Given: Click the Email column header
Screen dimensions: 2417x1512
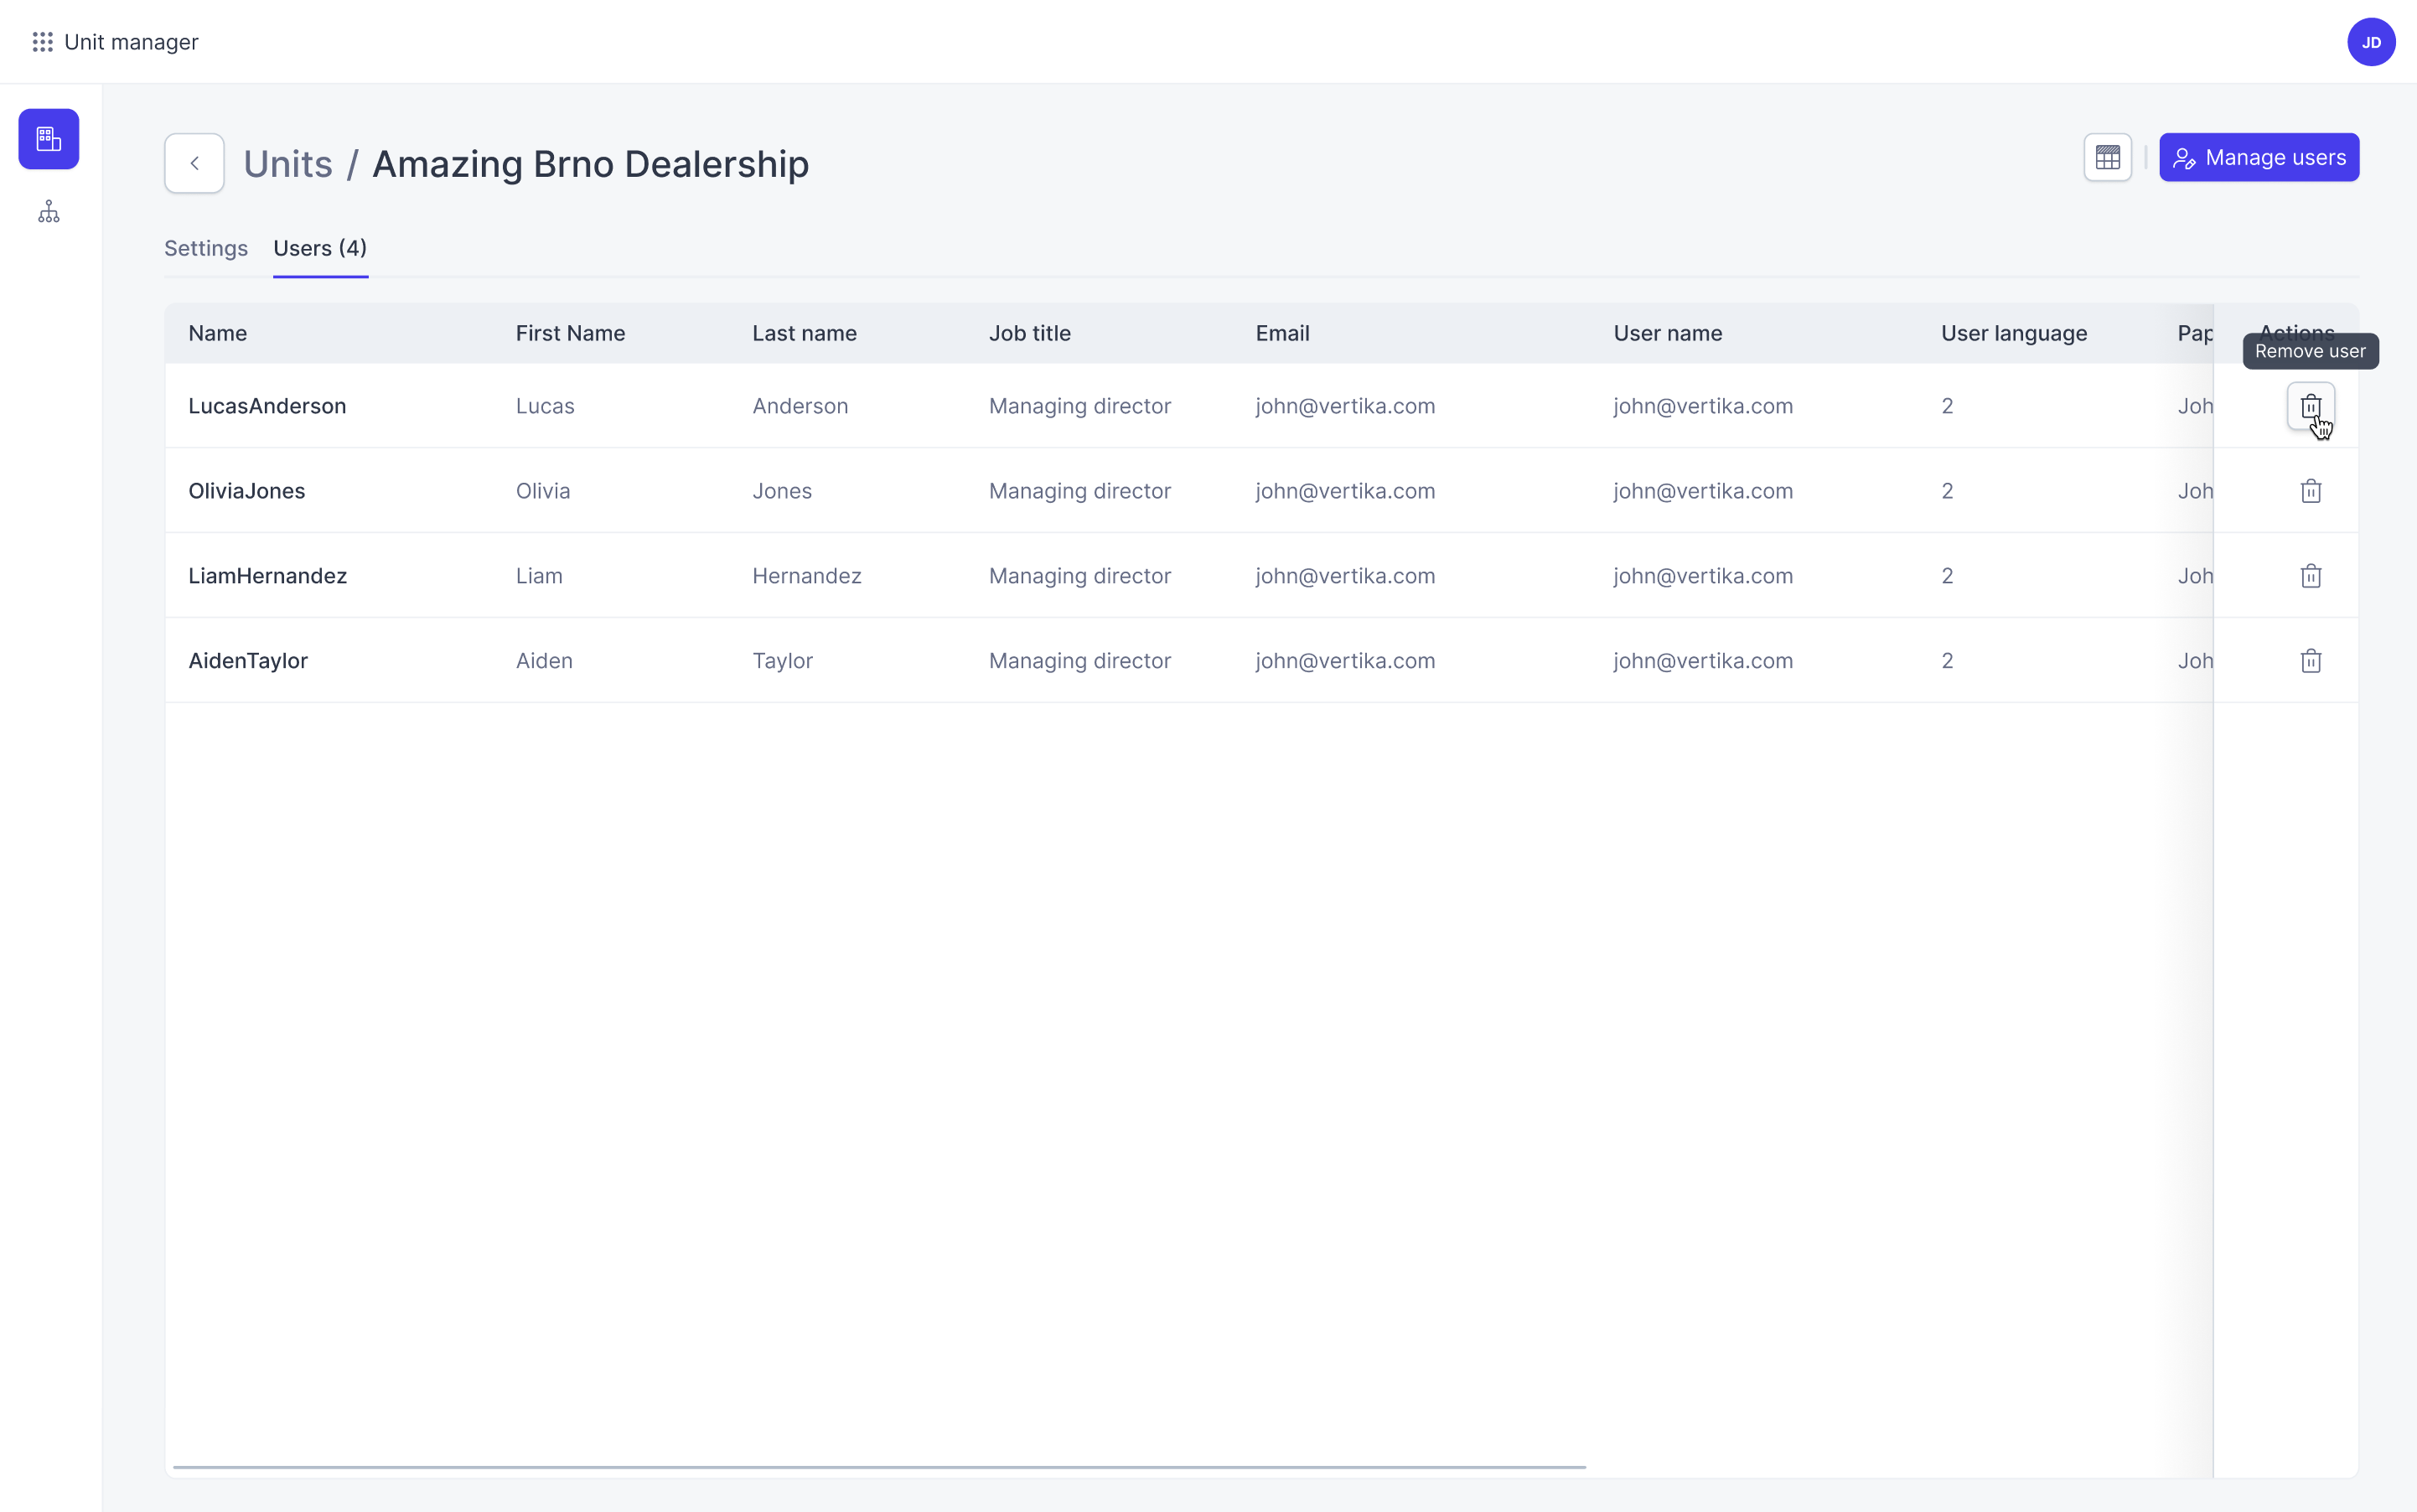Looking at the screenshot, I should 1283,333.
